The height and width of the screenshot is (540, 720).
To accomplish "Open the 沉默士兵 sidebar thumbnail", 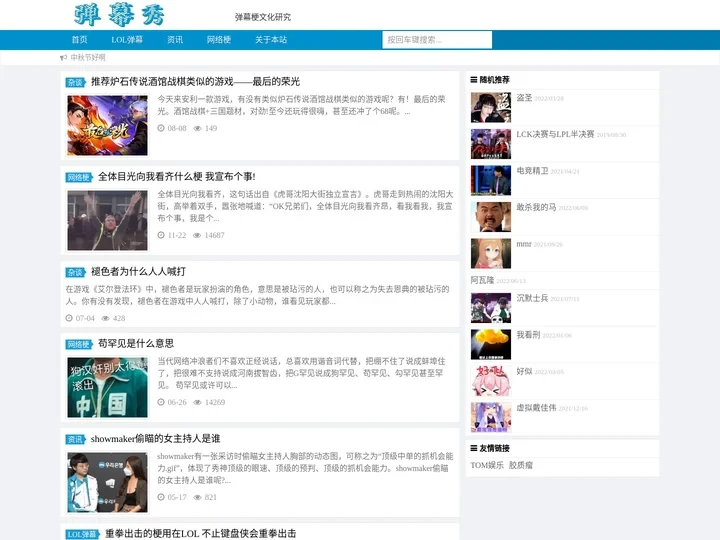I will click(x=491, y=308).
